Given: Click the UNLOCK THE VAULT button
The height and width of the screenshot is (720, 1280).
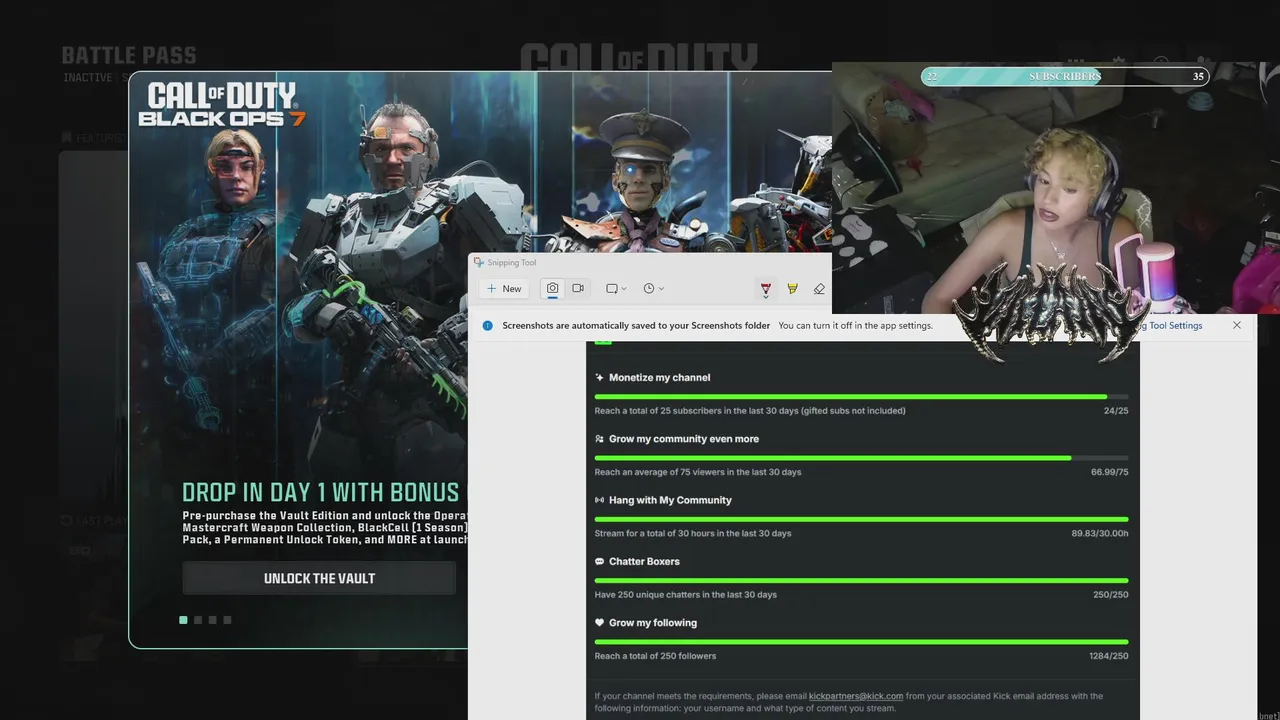Looking at the screenshot, I should coord(319,578).
